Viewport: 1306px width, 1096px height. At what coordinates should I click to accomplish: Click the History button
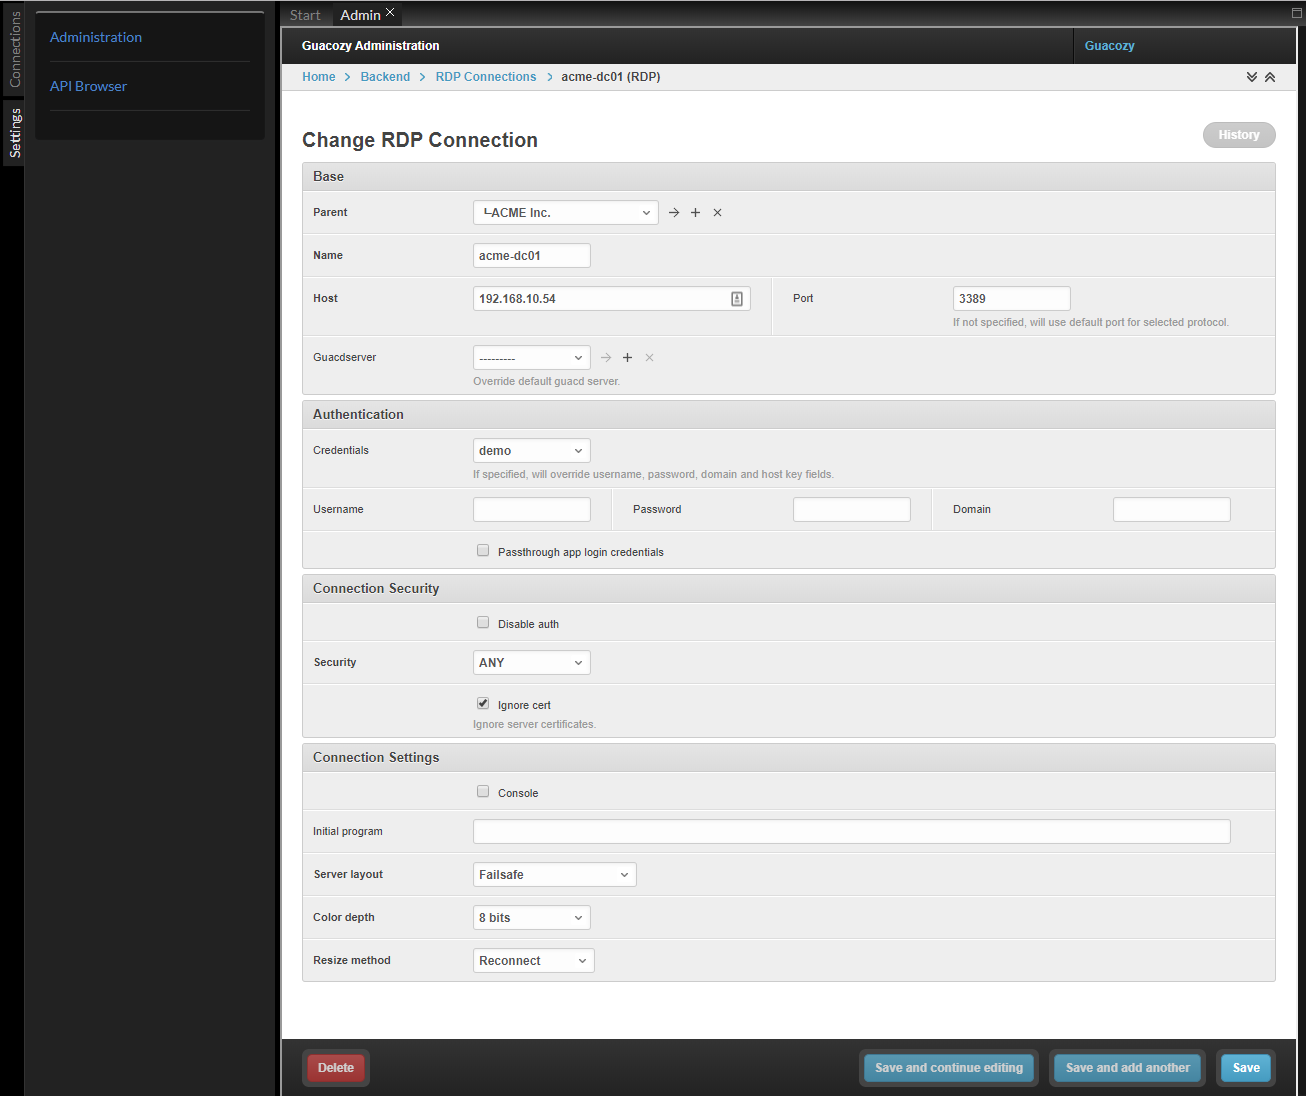point(1239,135)
